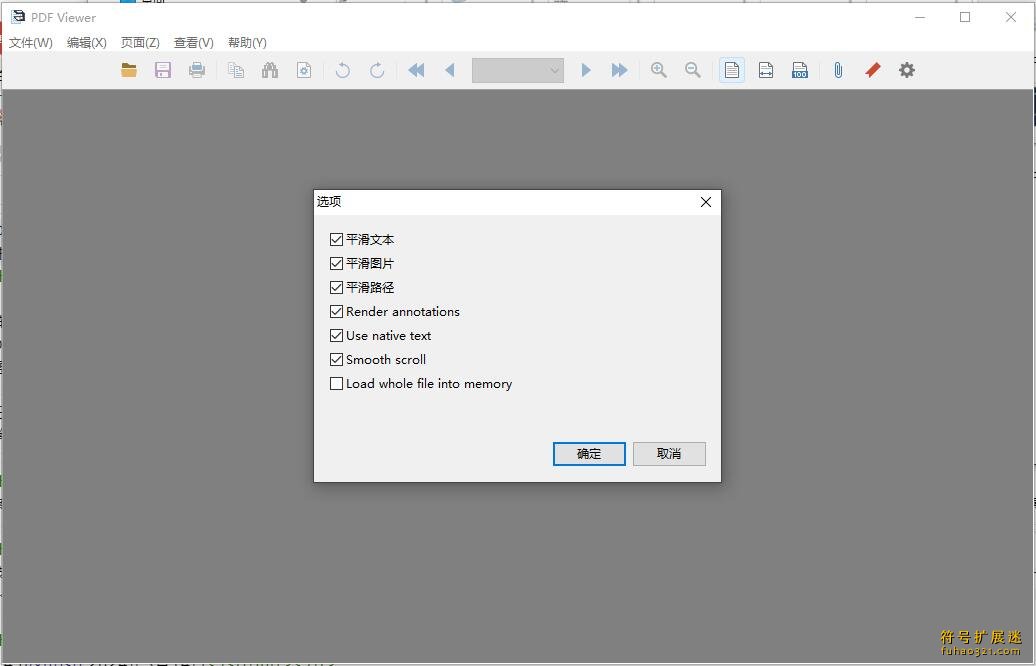Jump to last page with double-arrow control
1036x666 pixels.
619,70
